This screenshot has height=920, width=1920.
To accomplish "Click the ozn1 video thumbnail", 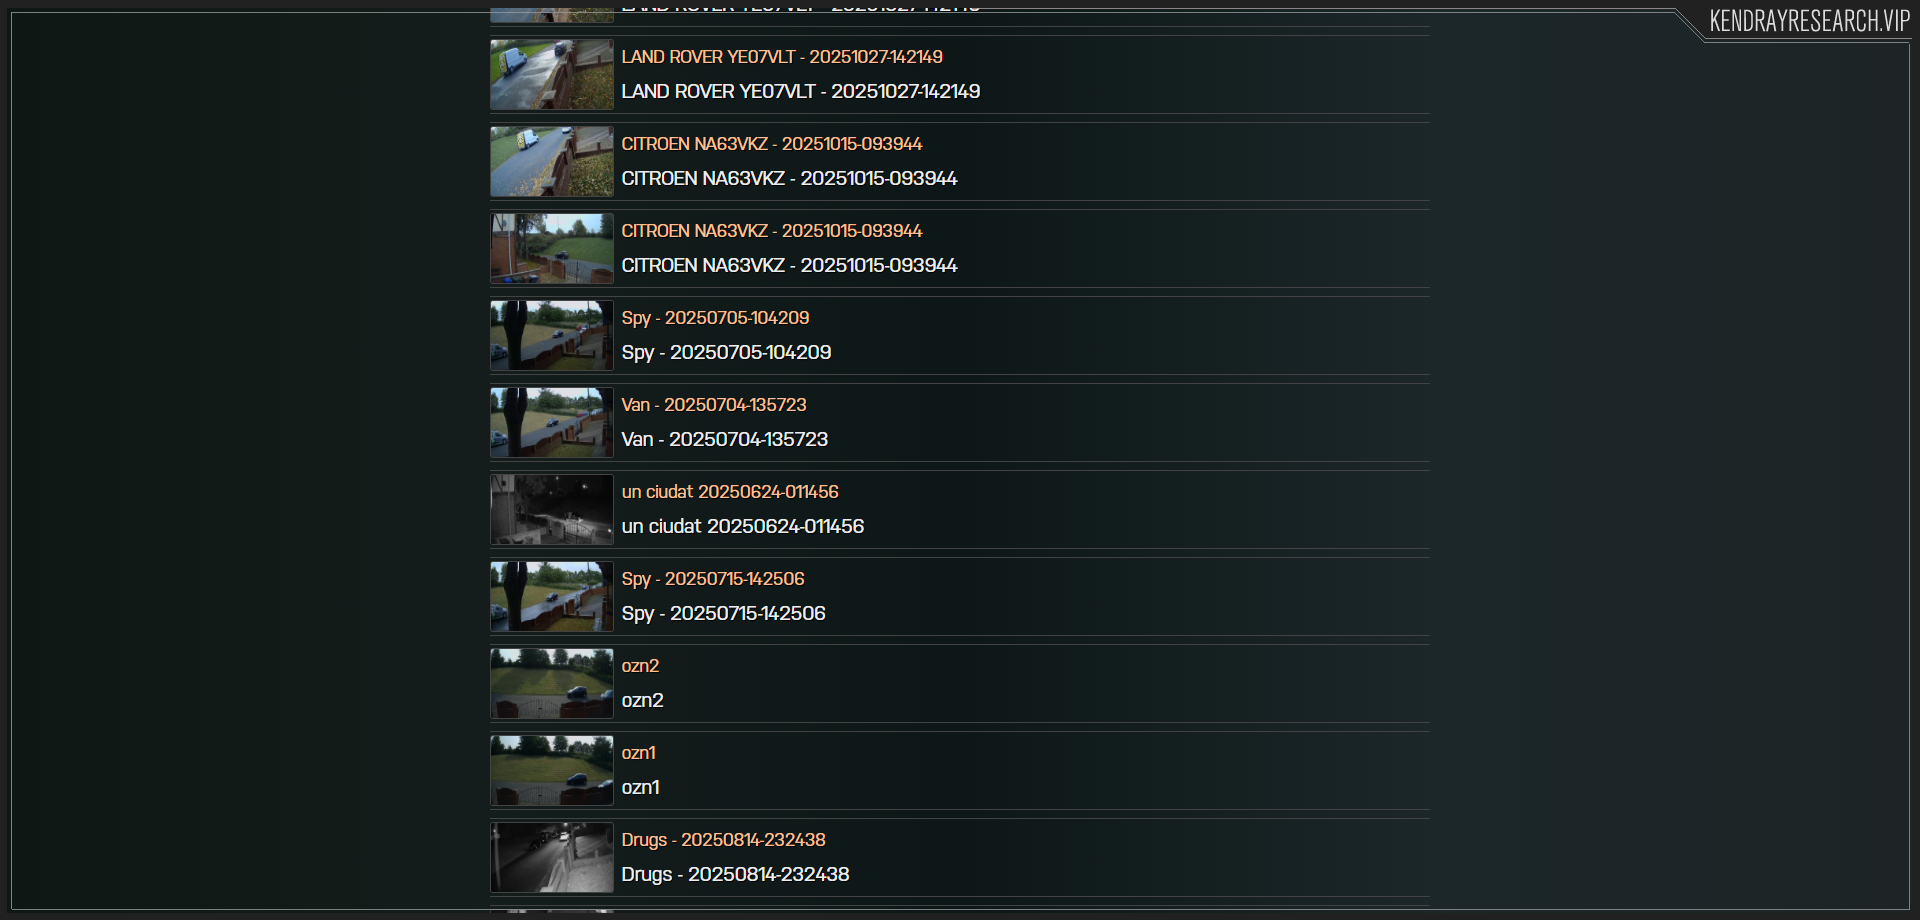I will [552, 771].
